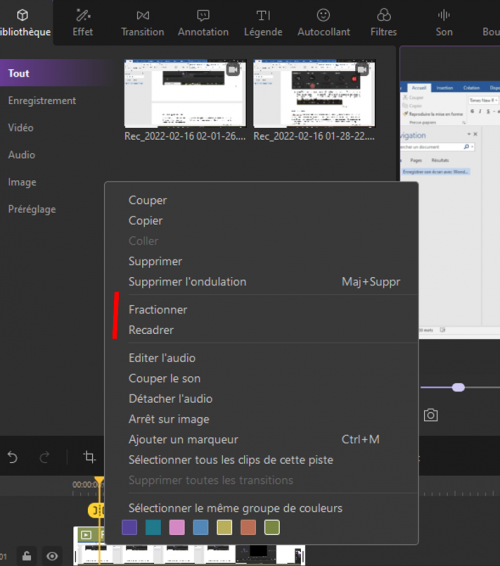The image size is (500, 566).
Task: Select the Vidéo category
Action: point(21,127)
